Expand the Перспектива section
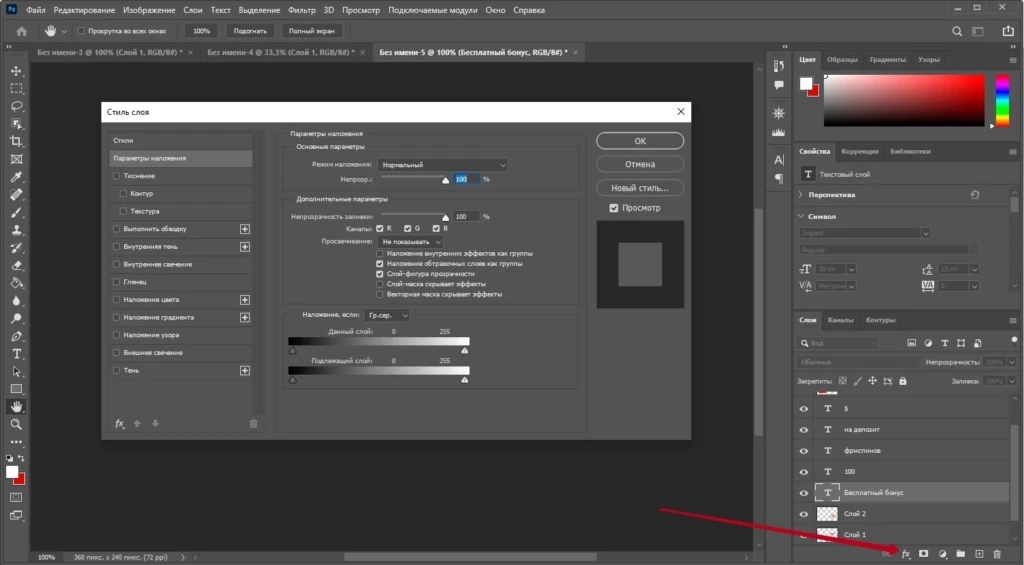The height and width of the screenshot is (565, 1024). point(801,195)
